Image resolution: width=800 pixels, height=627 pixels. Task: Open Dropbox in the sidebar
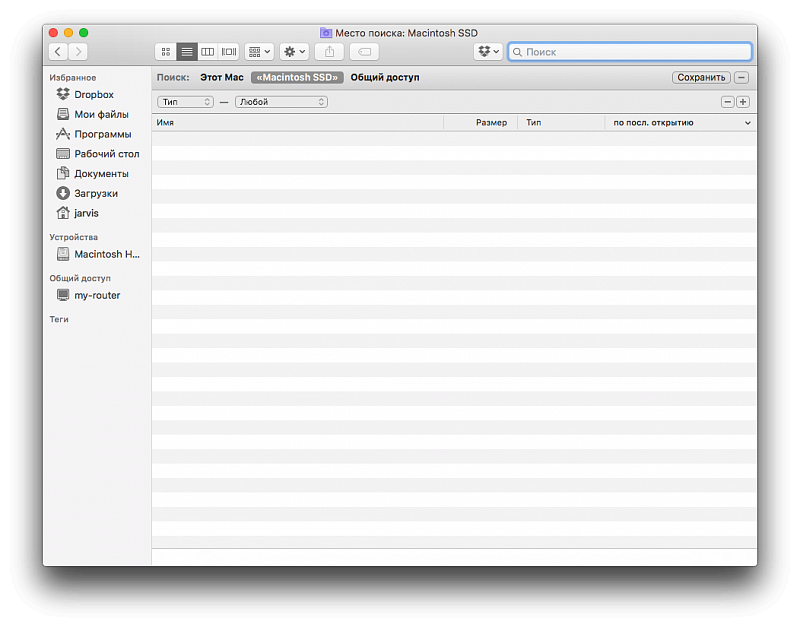(x=93, y=95)
